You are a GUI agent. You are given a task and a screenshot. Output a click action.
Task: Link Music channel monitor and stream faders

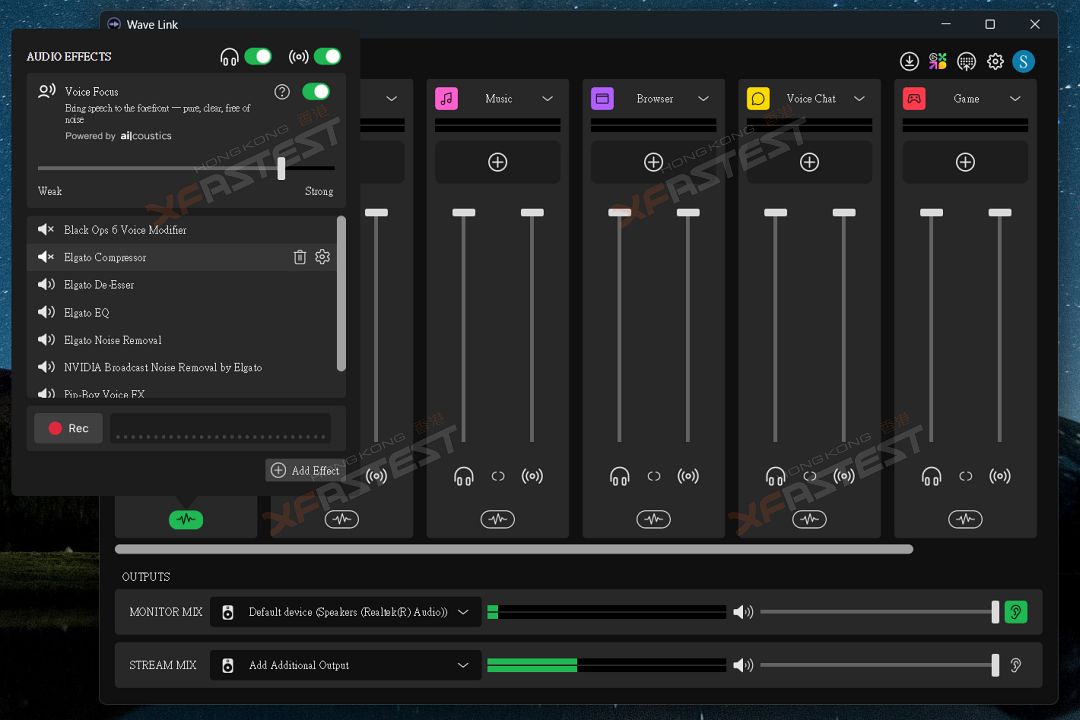click(x=498, y=476)
